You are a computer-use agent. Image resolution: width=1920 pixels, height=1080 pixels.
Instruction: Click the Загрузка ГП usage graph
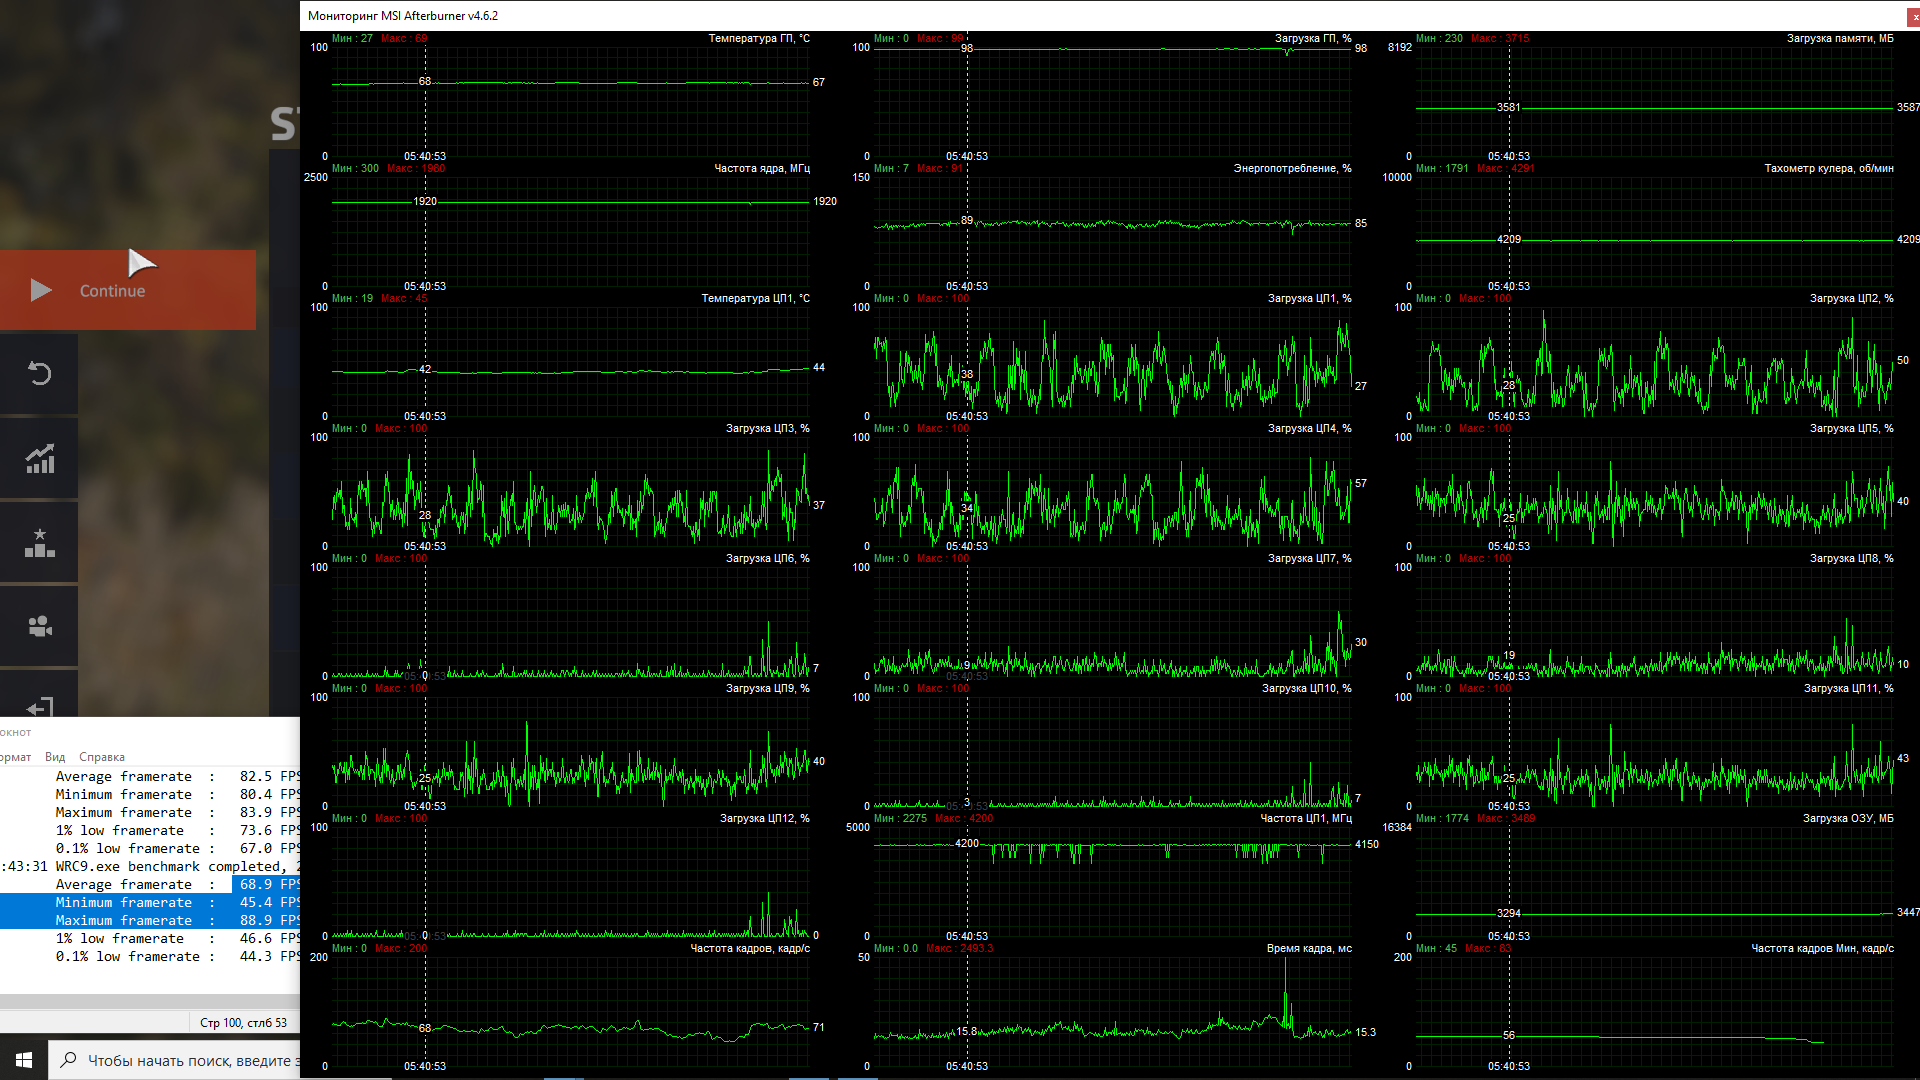pyautogui.click(x=1112, y=100)
